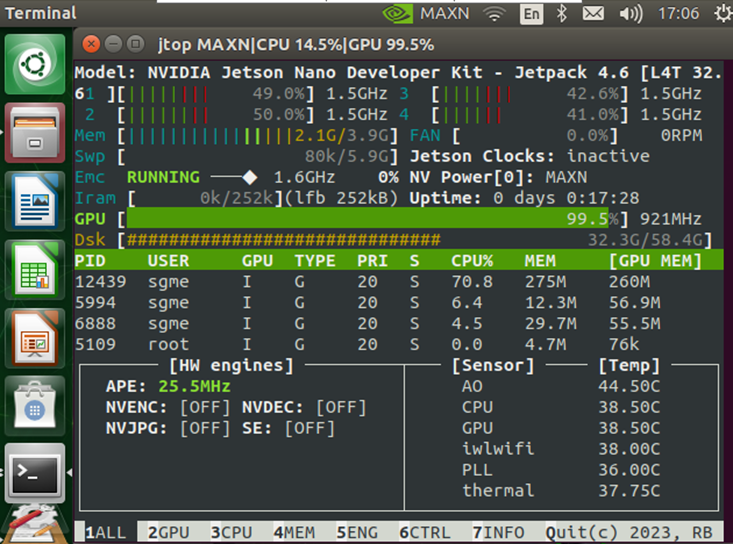Switch to the 2GPU tab
The width and height of the screenshot is (733, 544).
(169, 532)
